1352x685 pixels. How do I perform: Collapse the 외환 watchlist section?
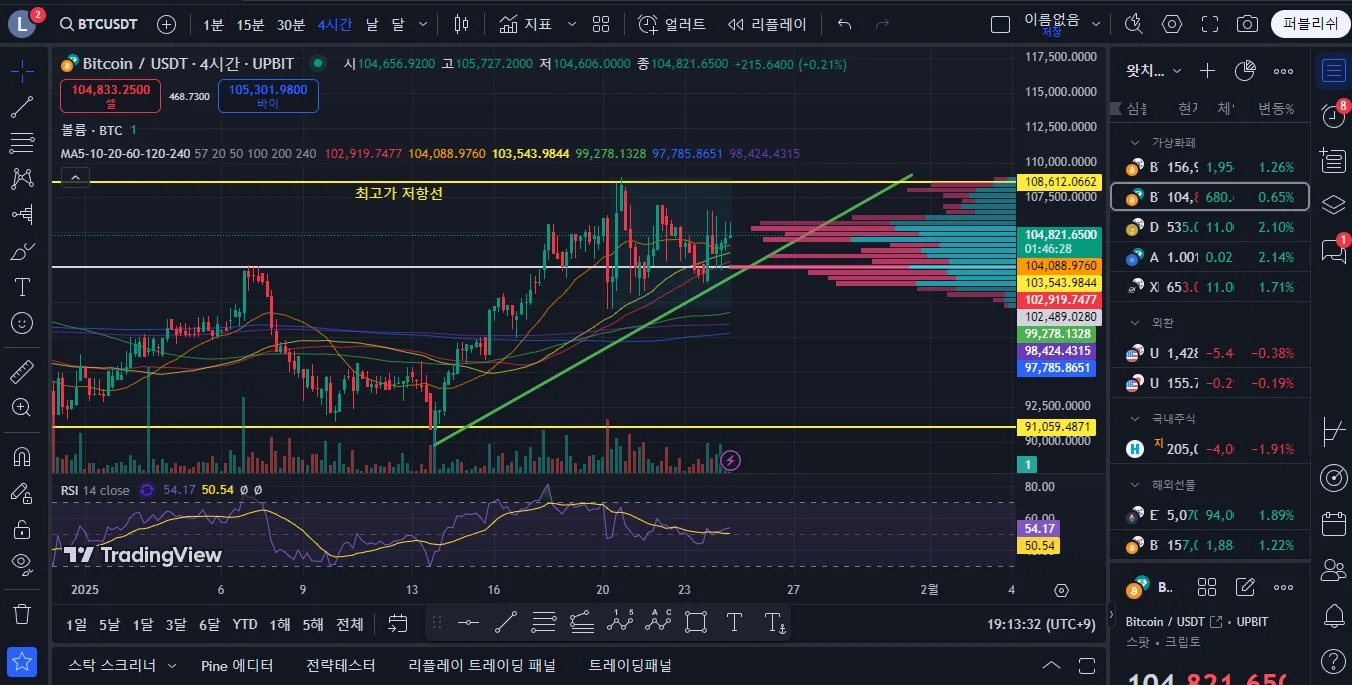coord(1135,323)
